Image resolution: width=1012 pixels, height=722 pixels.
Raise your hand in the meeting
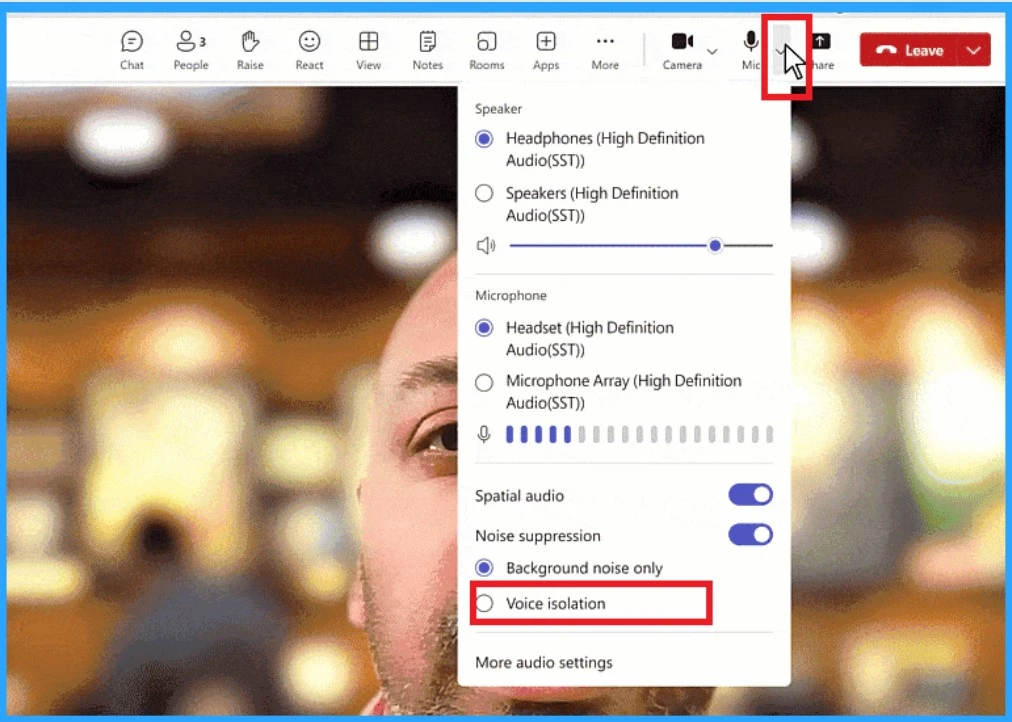[250, 50]
